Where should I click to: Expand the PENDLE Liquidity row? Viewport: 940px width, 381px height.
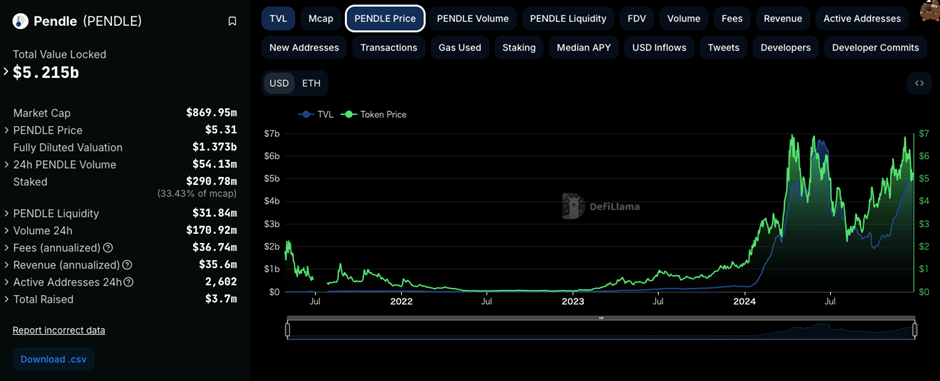6,213
